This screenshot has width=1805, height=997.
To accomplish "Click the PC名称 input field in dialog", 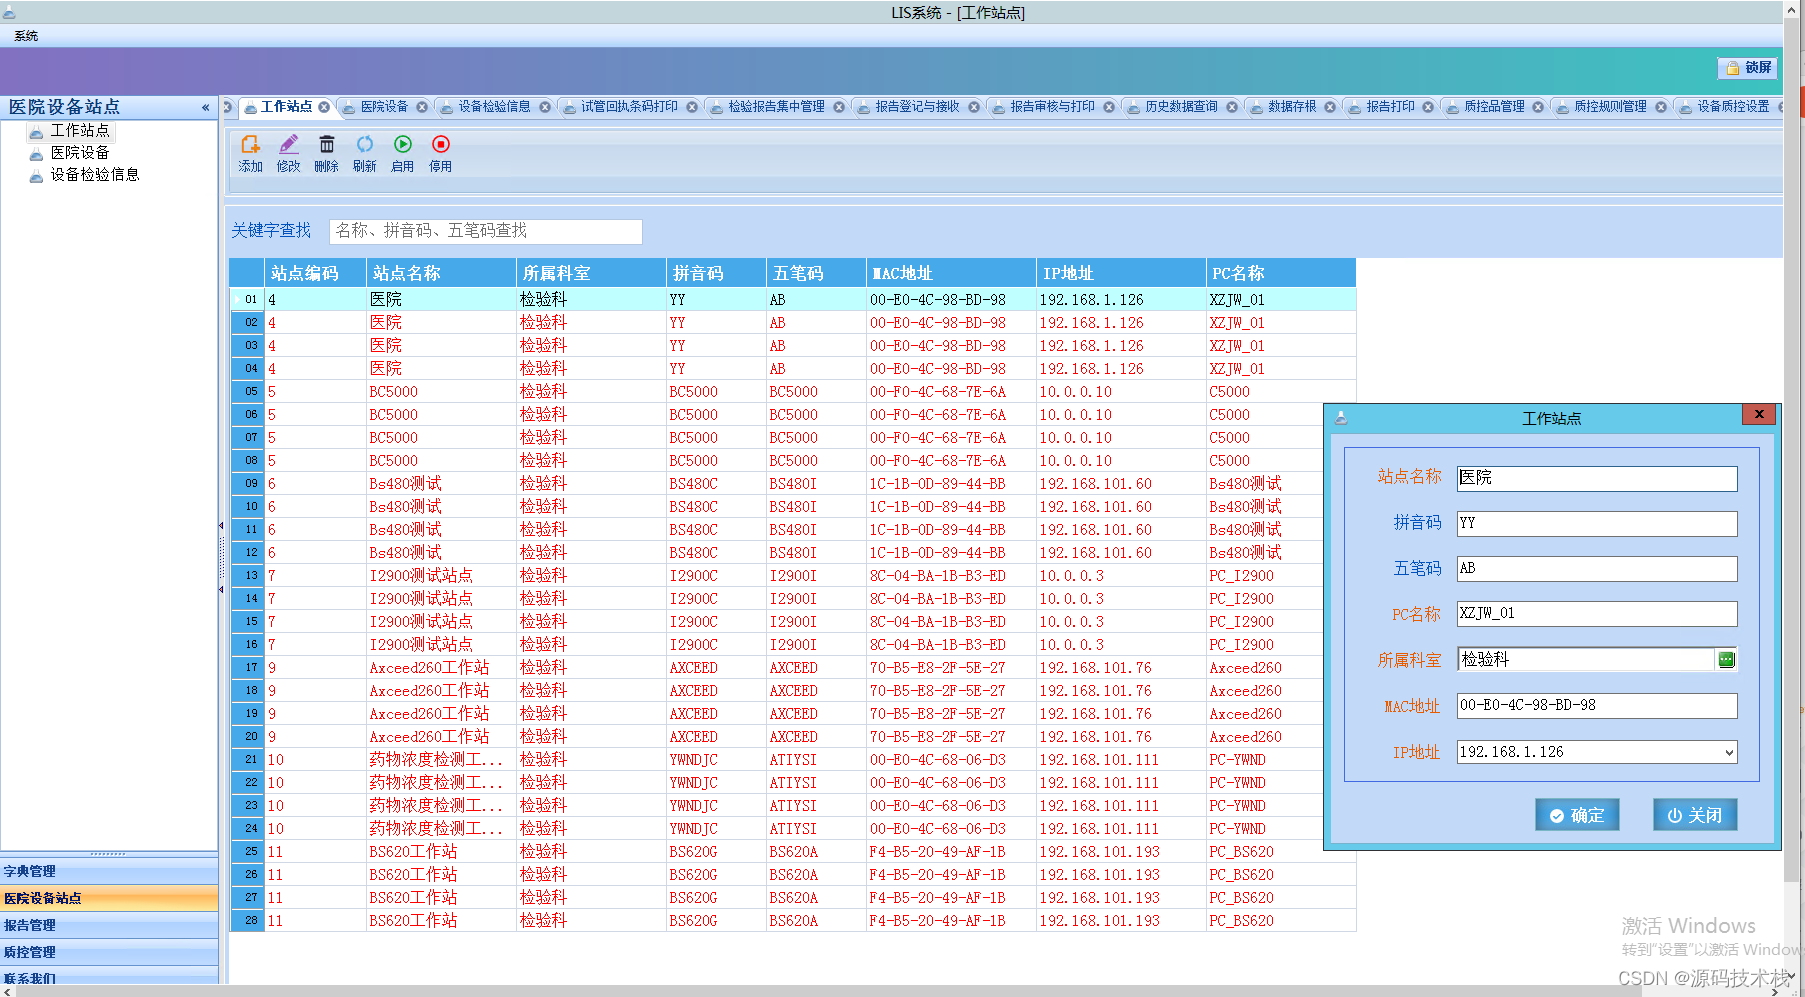I will pos(1597,613).
